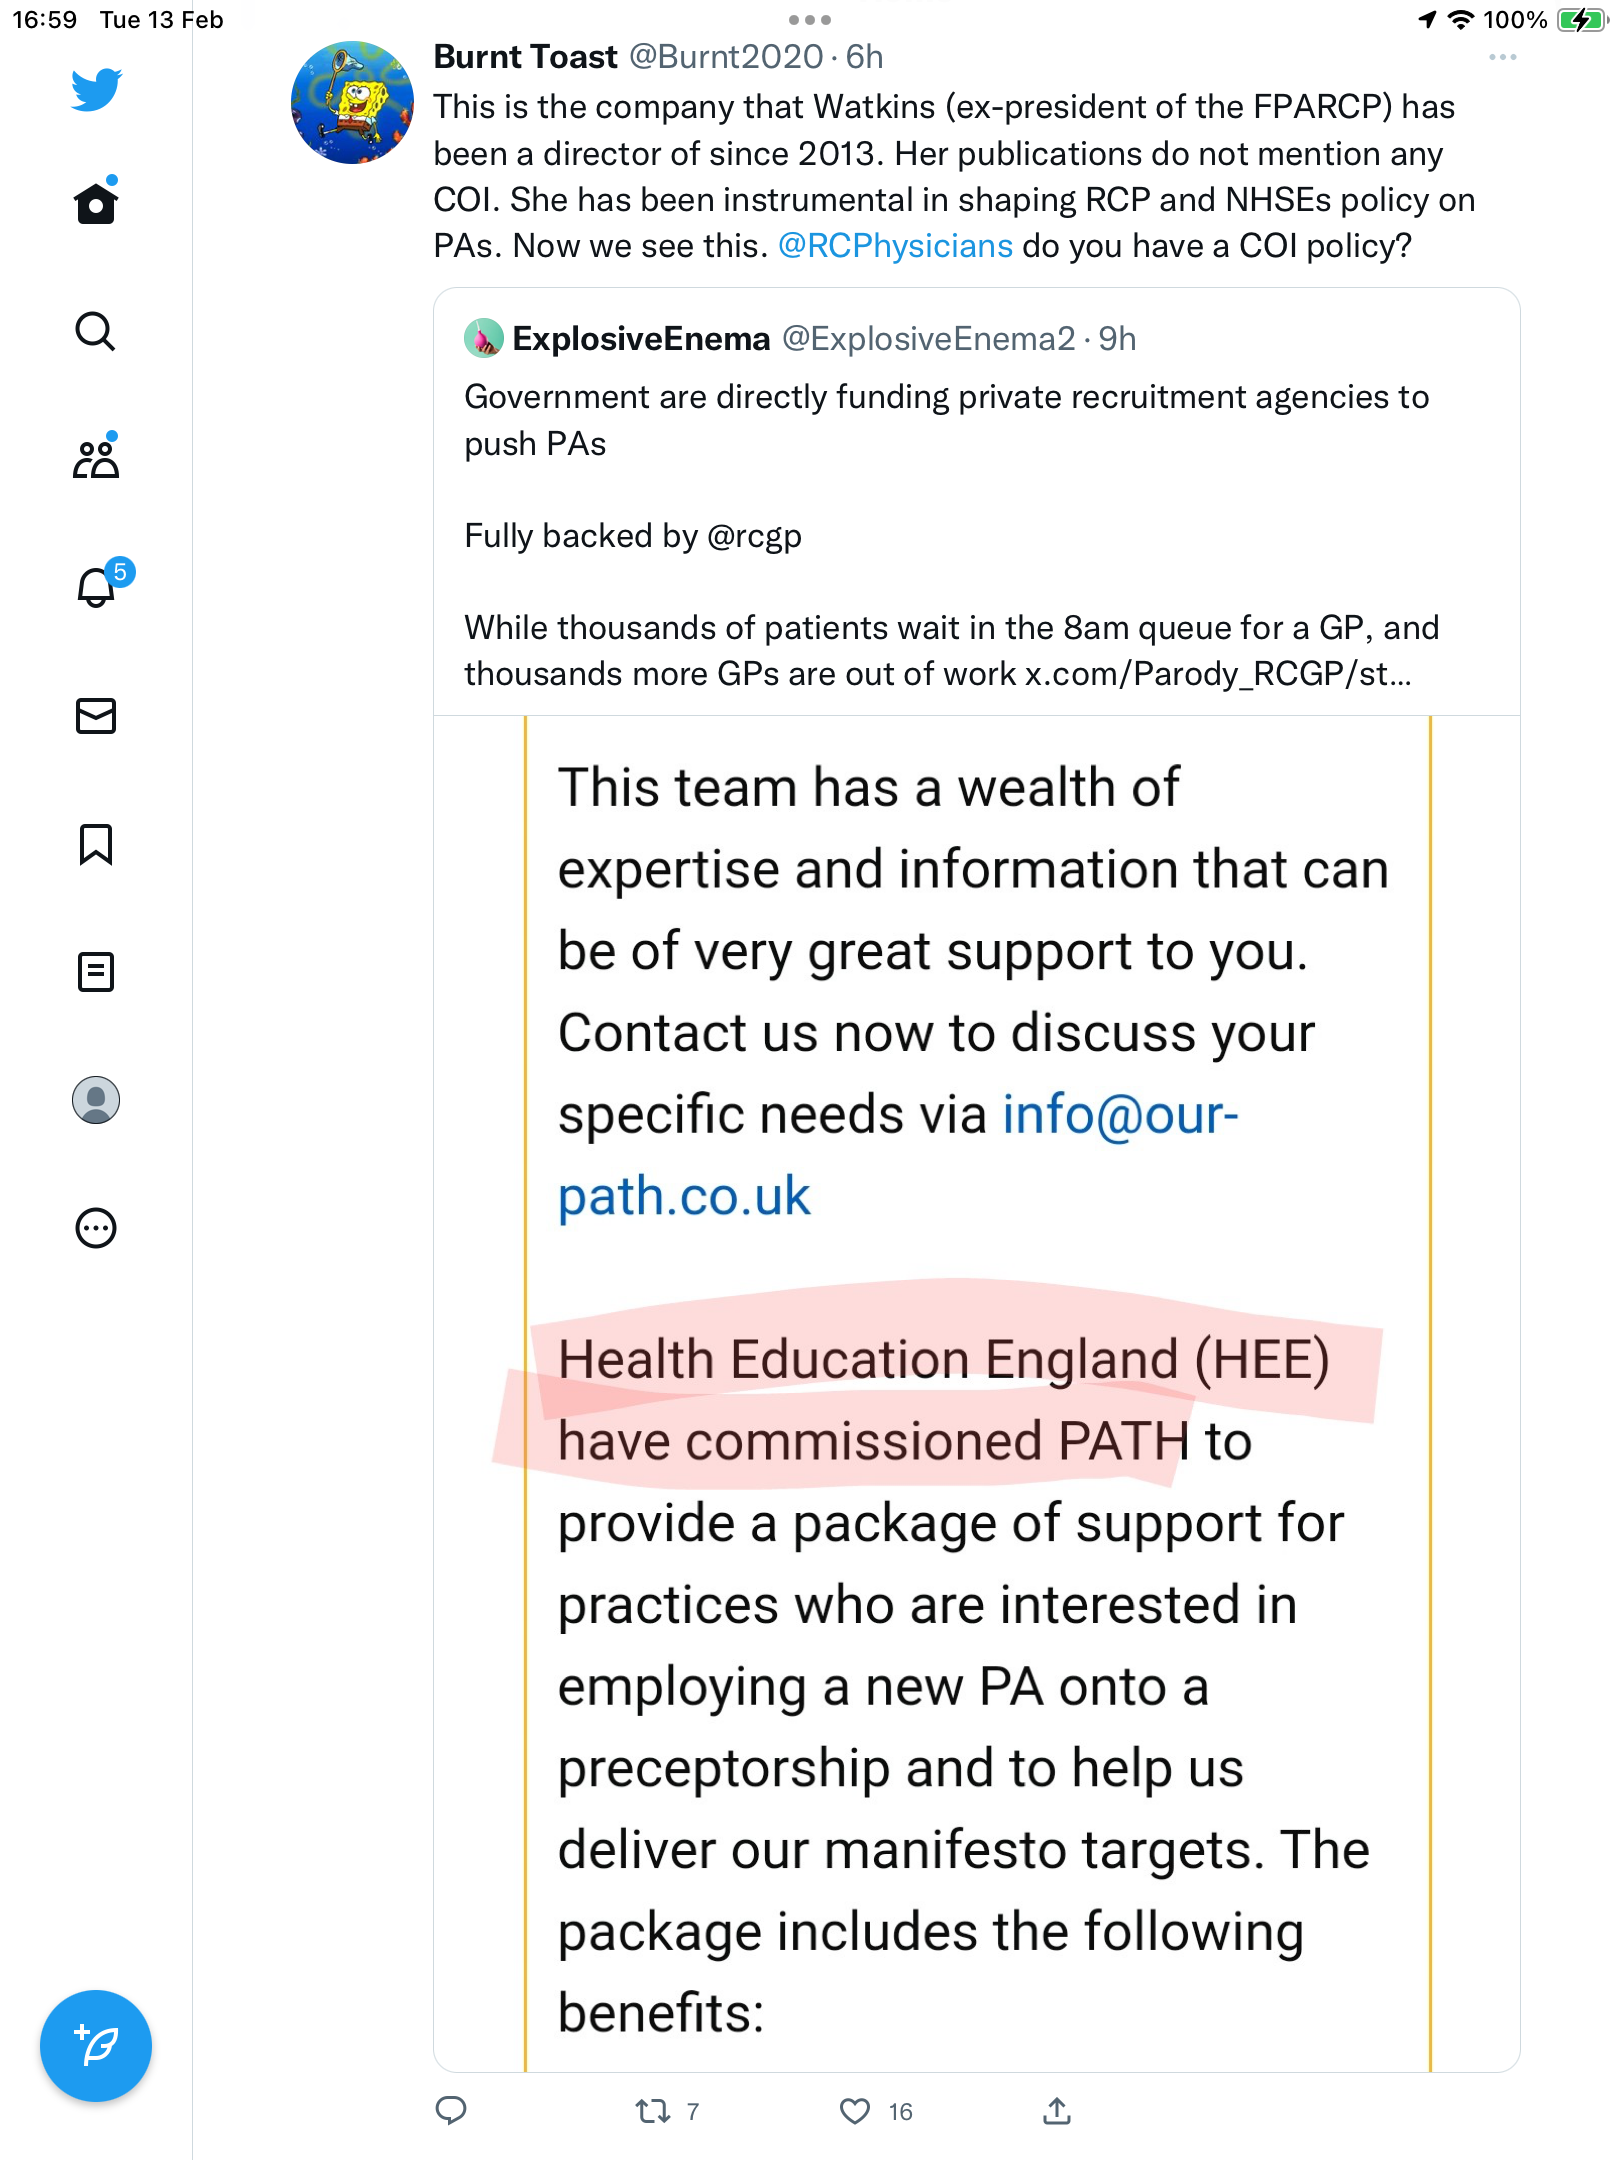Open Burnt Toast's SpongeBob profile picture

pos(352,102)
